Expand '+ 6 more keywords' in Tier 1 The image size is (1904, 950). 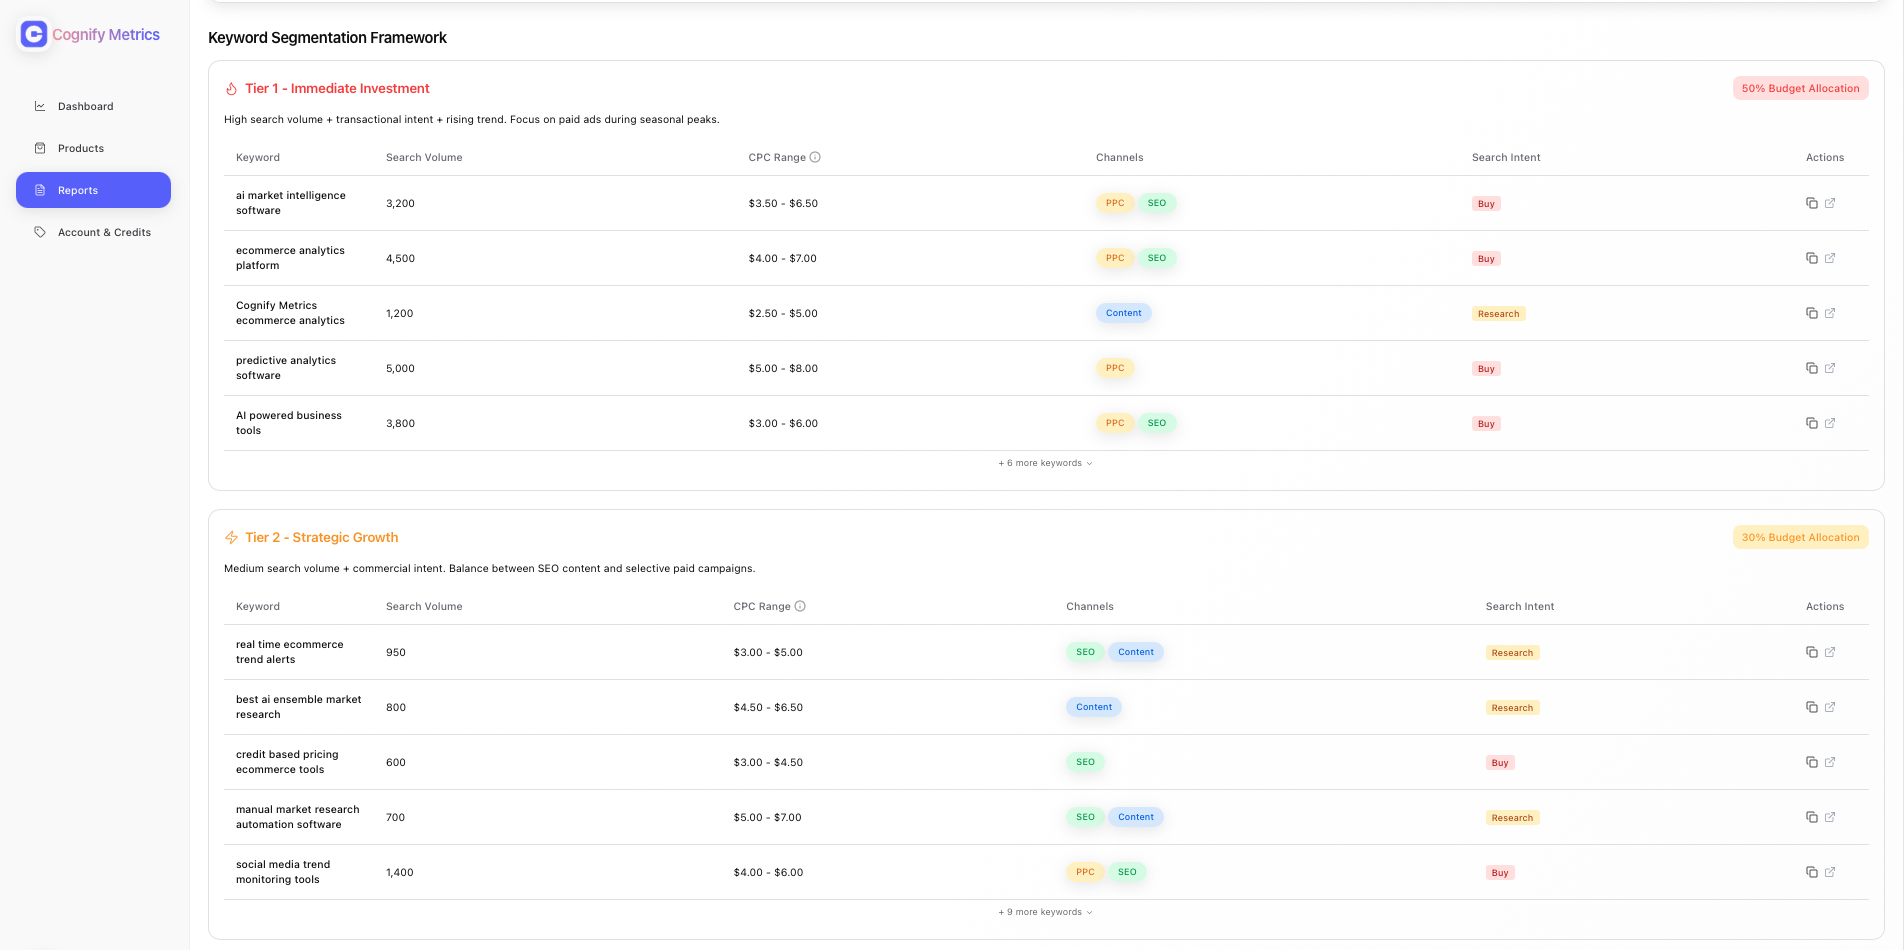(x=1045, y=463)
